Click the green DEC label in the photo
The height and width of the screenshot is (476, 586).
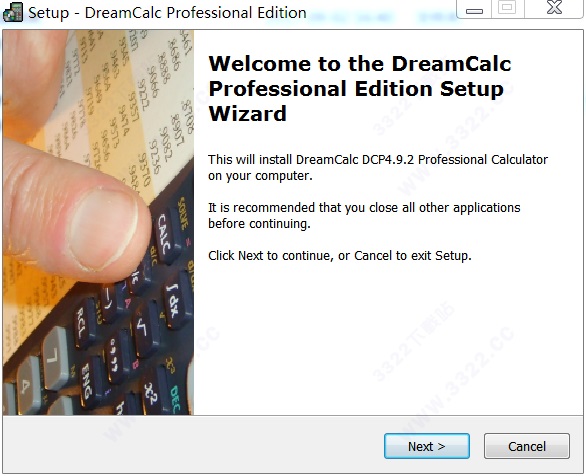(x=175, y=400)
